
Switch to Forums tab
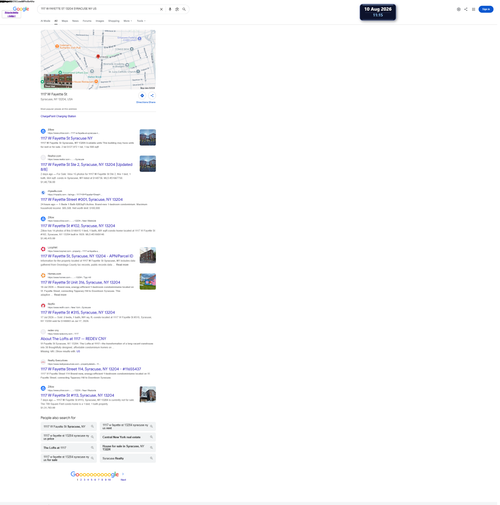(87, 21)
